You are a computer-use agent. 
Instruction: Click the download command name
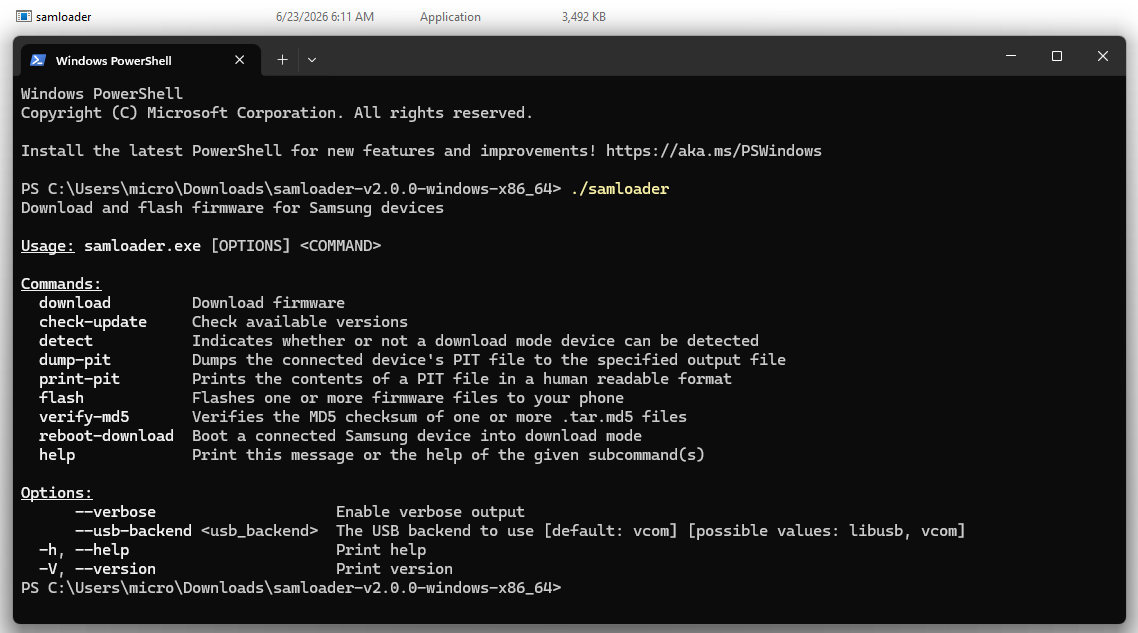point(75,303)
